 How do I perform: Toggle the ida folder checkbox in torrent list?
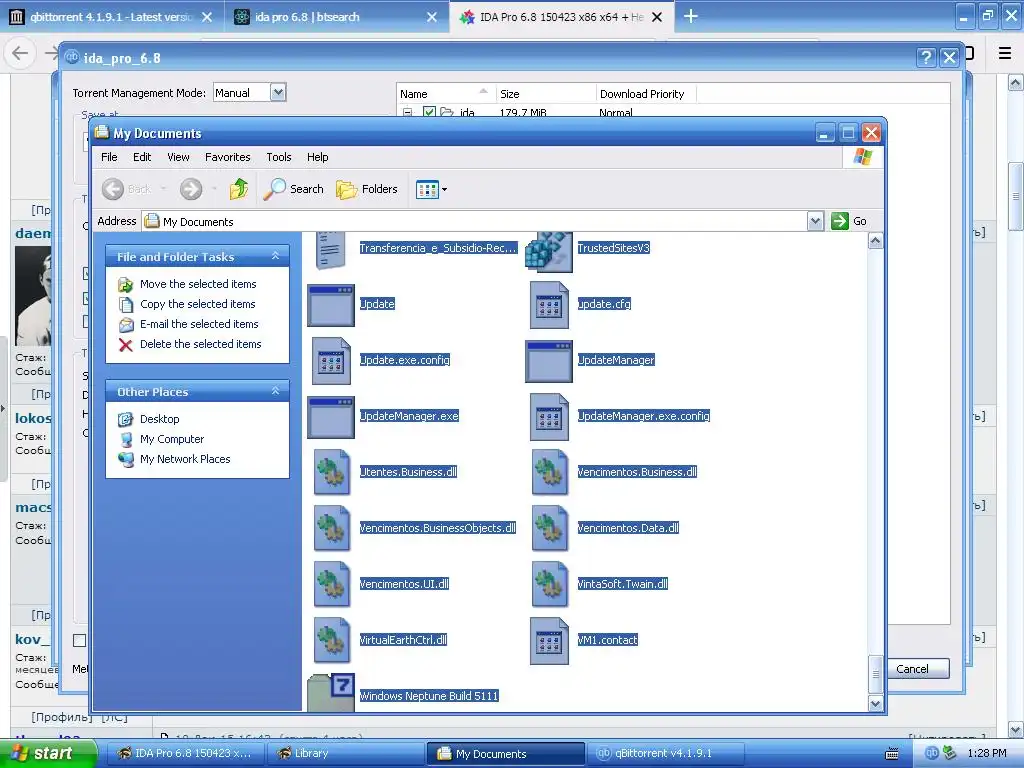coord(429,112)
